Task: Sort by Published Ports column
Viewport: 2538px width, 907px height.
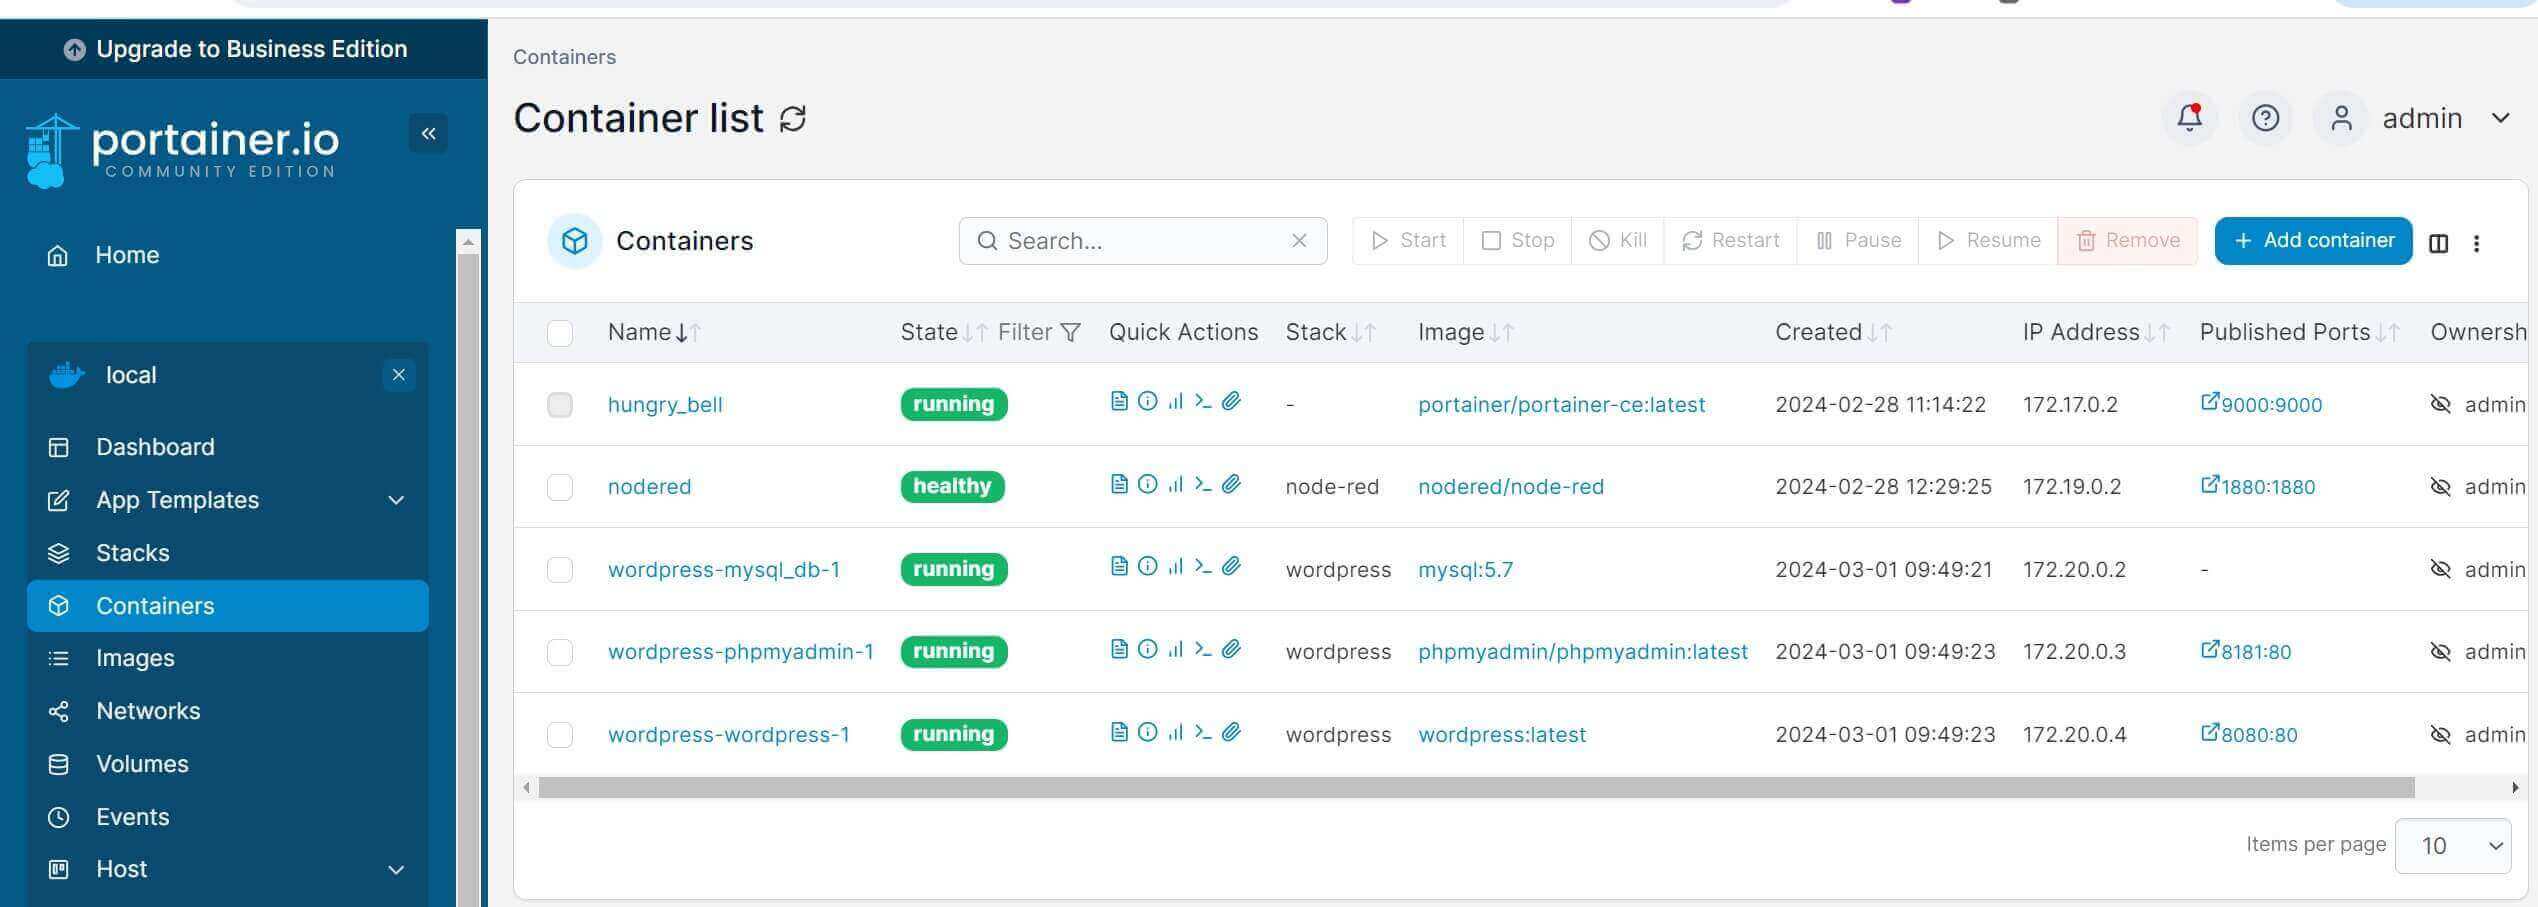Action: coord(2299,332)
